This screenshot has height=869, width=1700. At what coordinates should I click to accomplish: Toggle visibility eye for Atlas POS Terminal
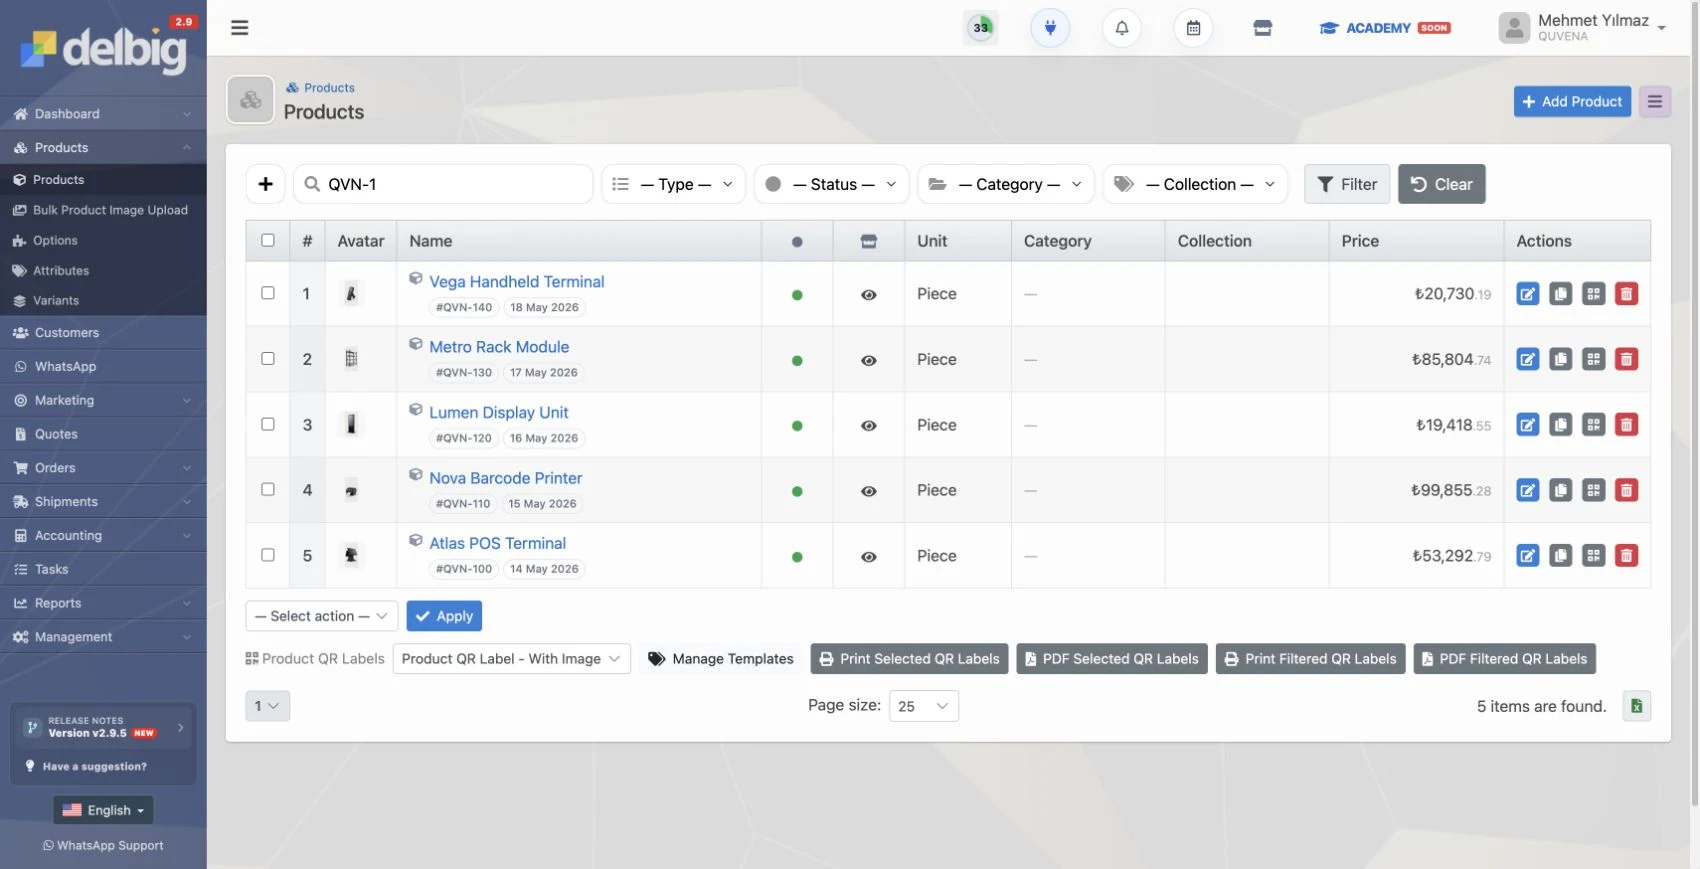(x=869, y=557)
